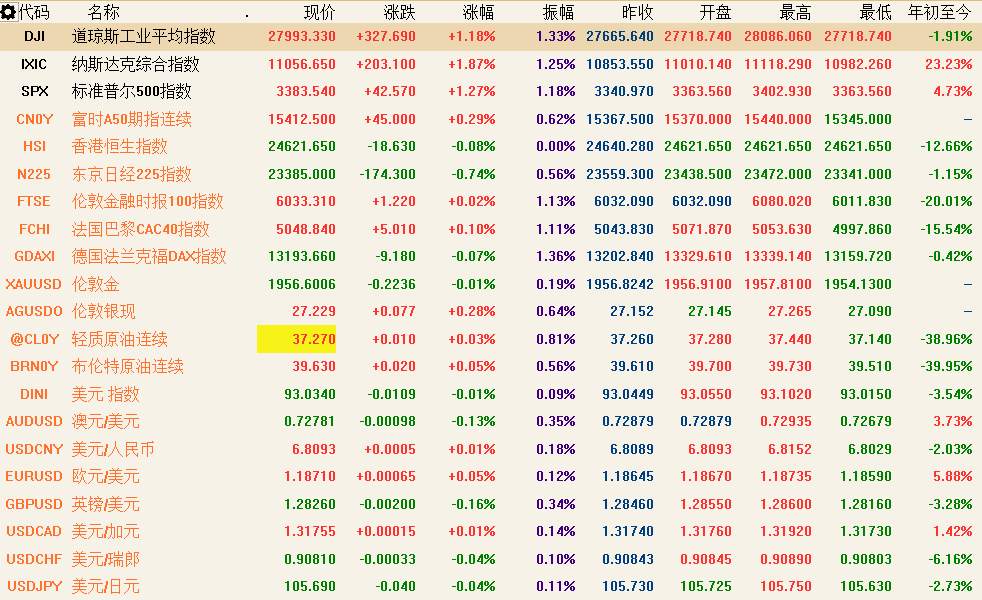This screenshot has width=982, height=600.
Task: Select the USDCNY code
Action: (34, 449)
